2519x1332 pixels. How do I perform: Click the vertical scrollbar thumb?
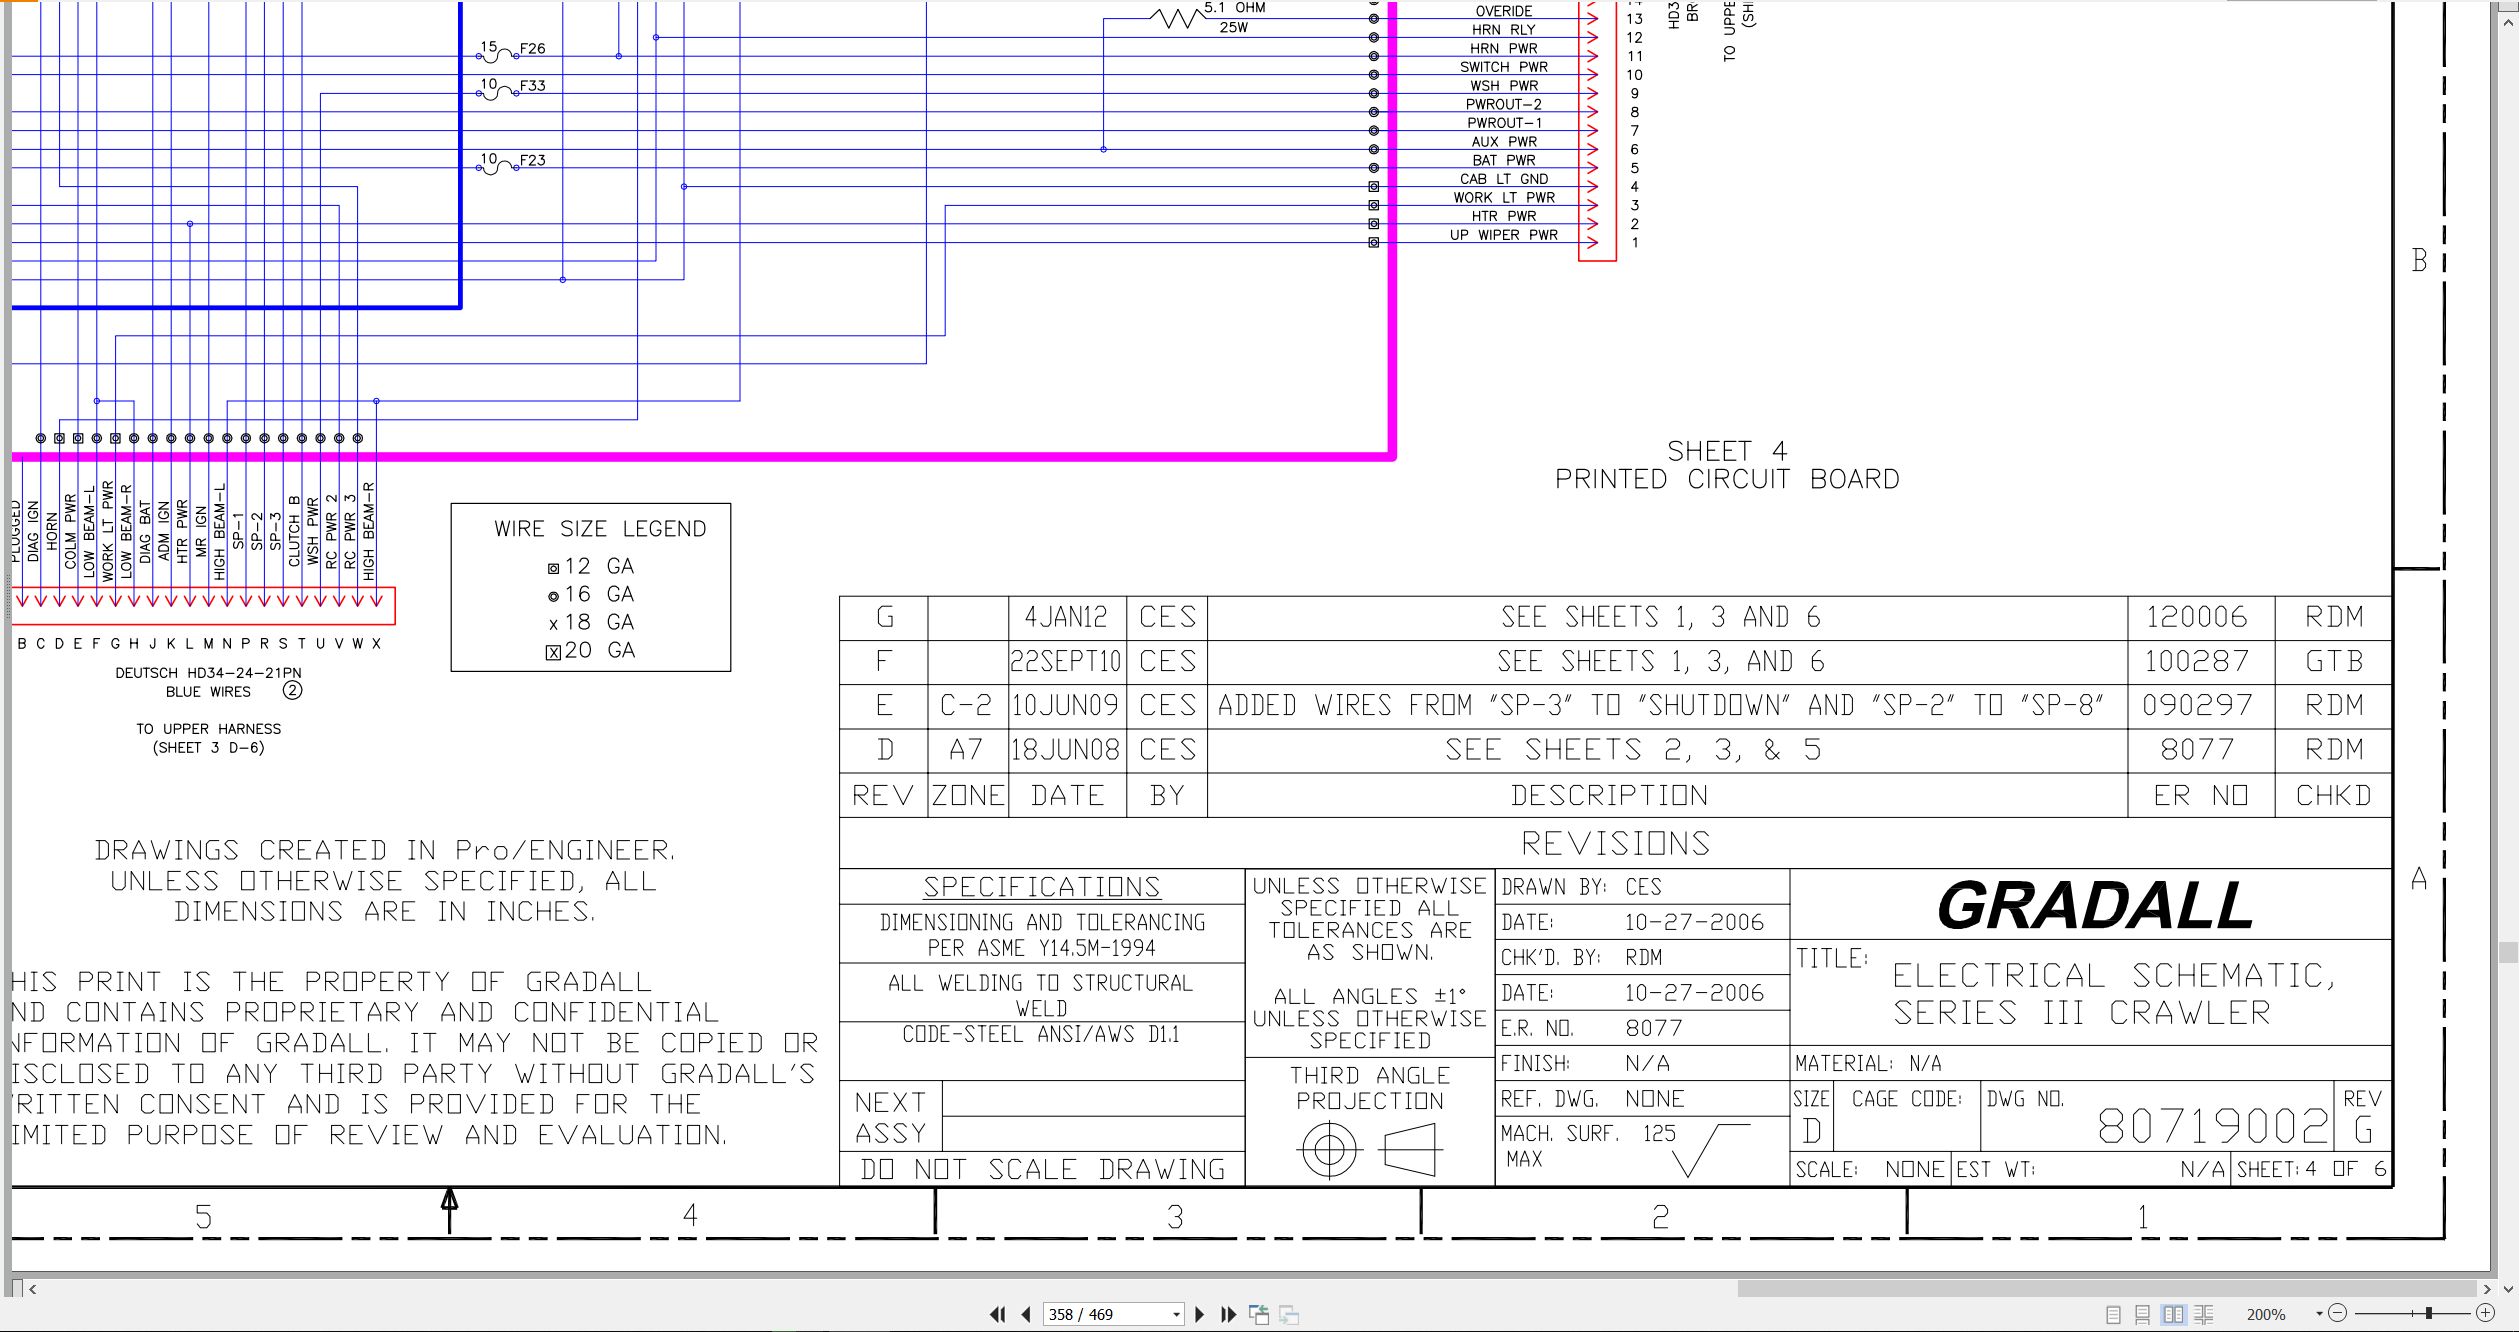tap(2507, 951)
